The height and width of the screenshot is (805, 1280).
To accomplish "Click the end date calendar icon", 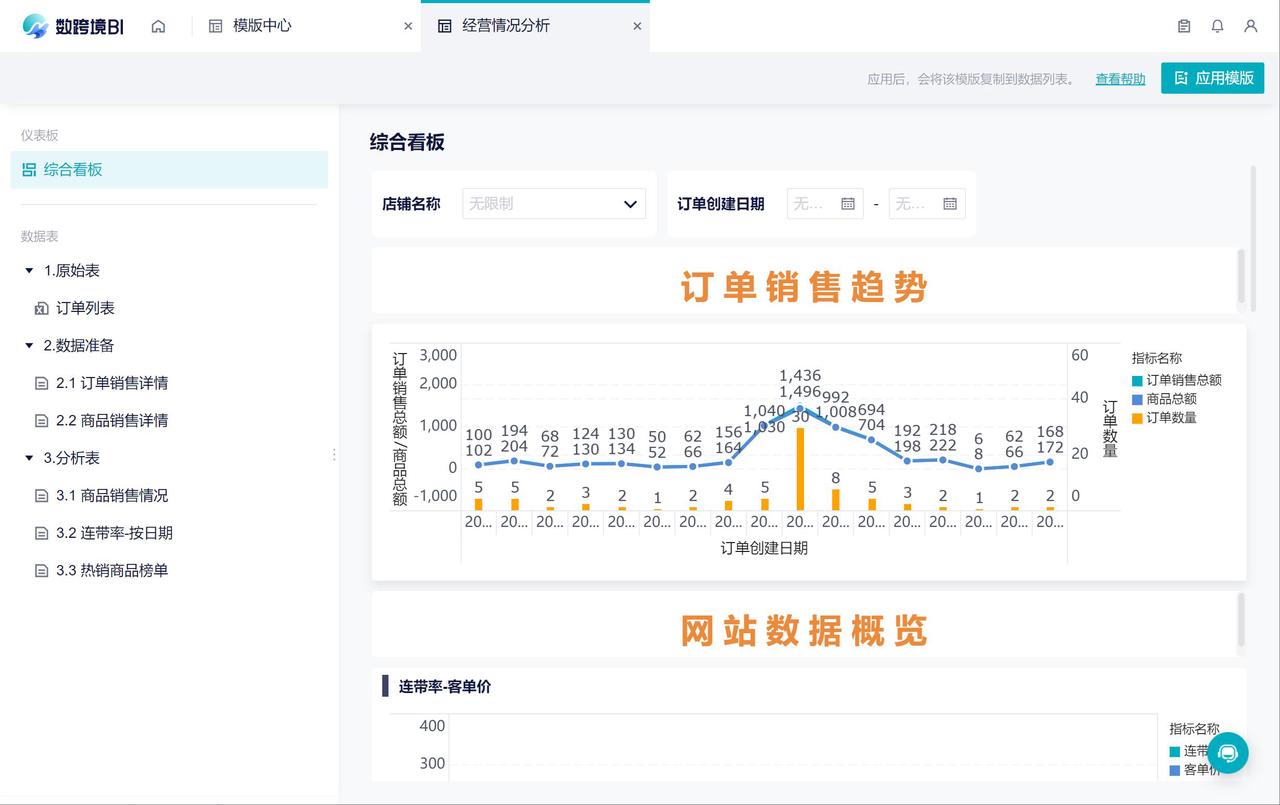I will coord(950,204).
